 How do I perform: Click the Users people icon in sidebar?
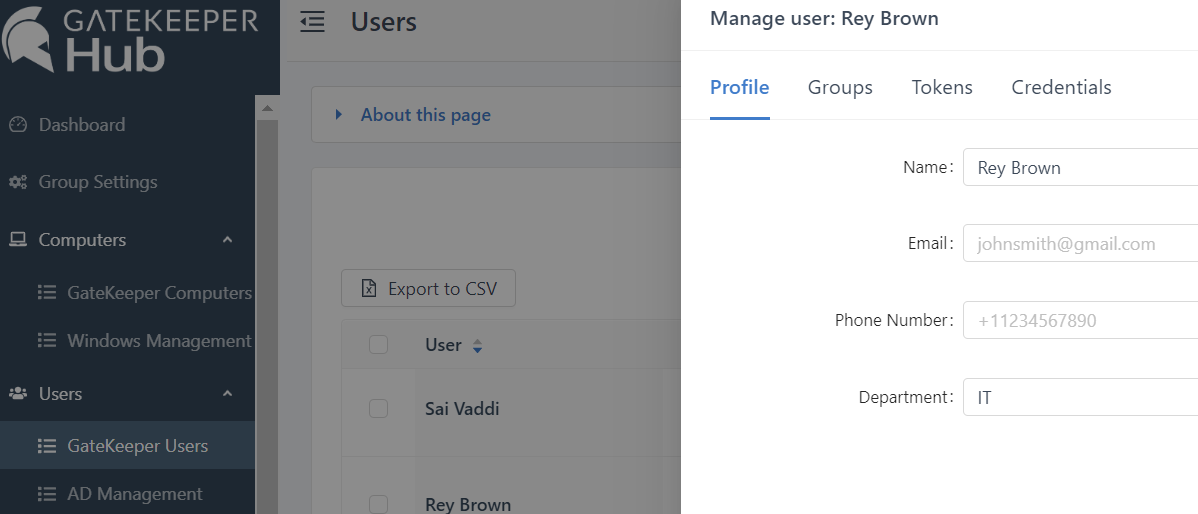click(x=17, y=394)
